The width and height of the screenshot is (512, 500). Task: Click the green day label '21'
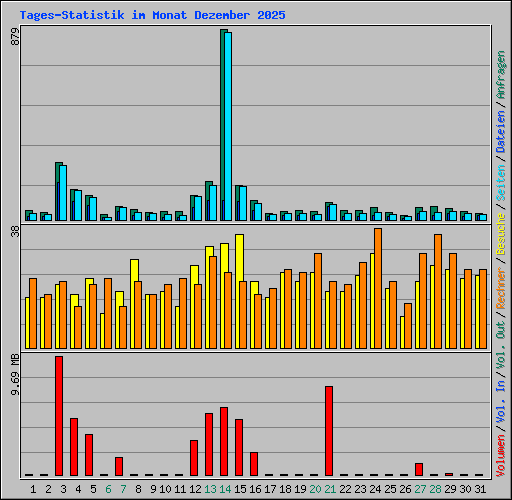click(x=330, y=489)
